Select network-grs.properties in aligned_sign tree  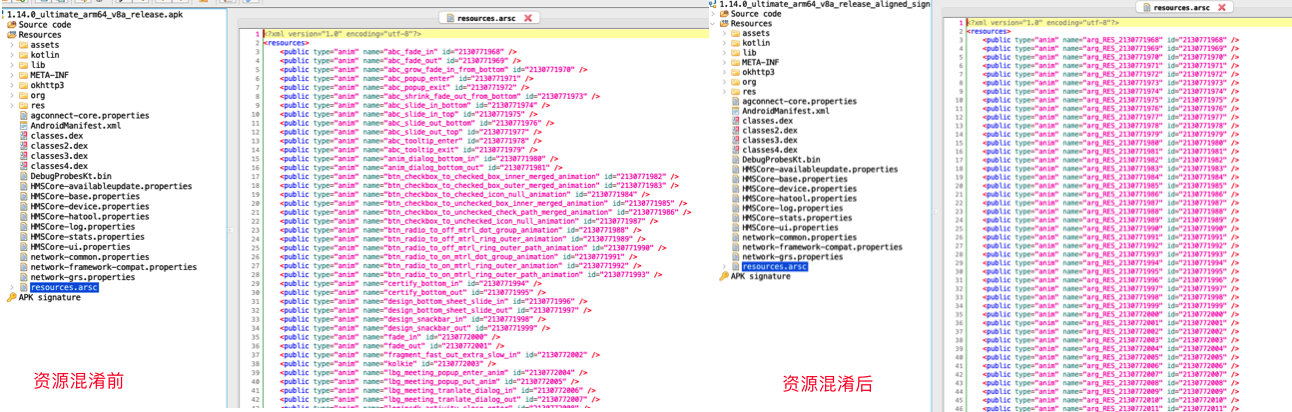pyautogui.click(x=792, y=256)
